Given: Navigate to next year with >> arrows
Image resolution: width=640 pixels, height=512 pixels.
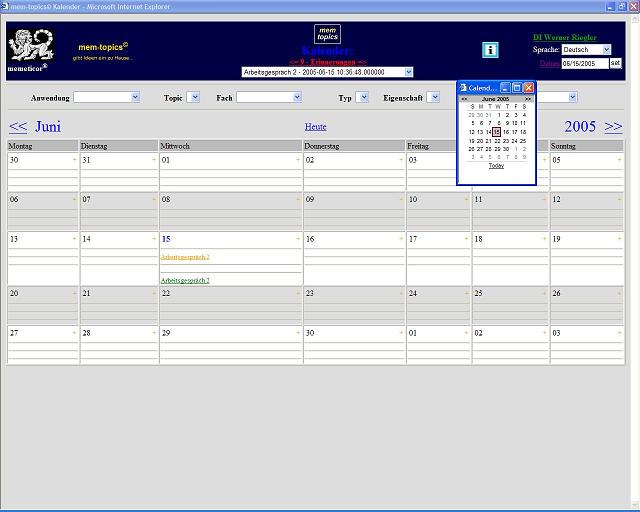Looking at the screenshot, I should click(x=613, y=127).
